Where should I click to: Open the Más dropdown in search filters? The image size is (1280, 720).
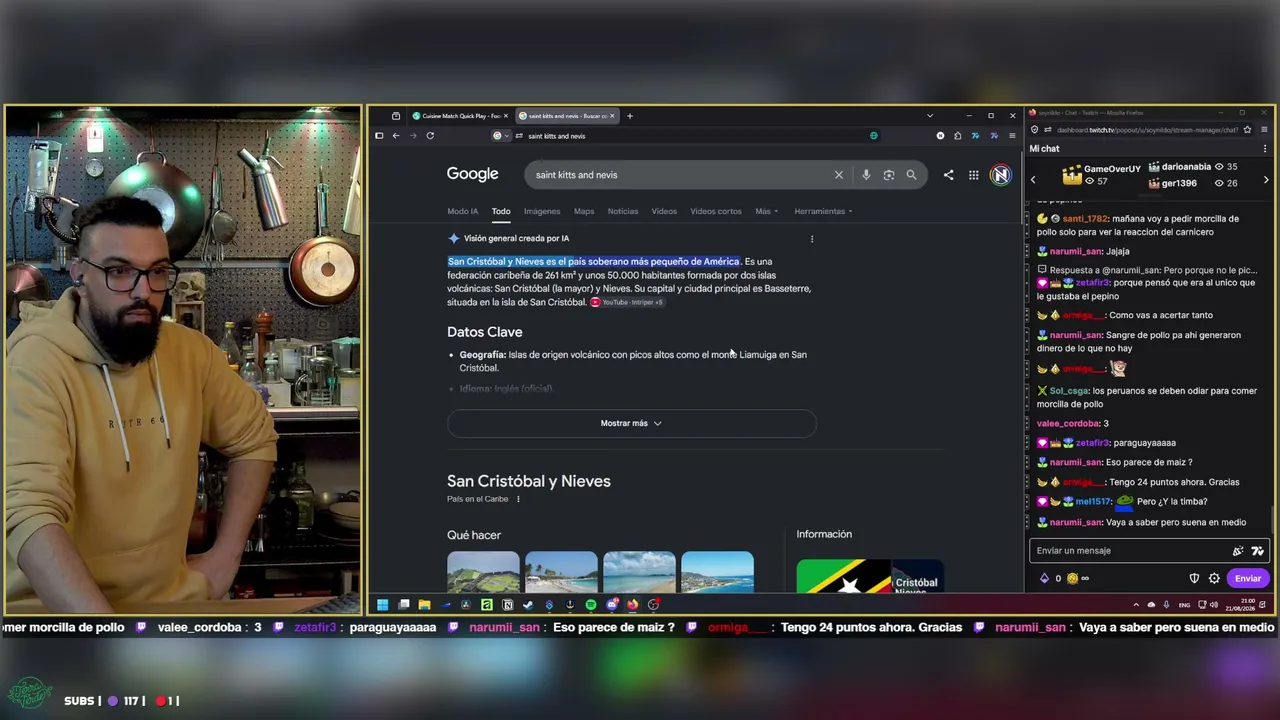click(x=767, y=211)
